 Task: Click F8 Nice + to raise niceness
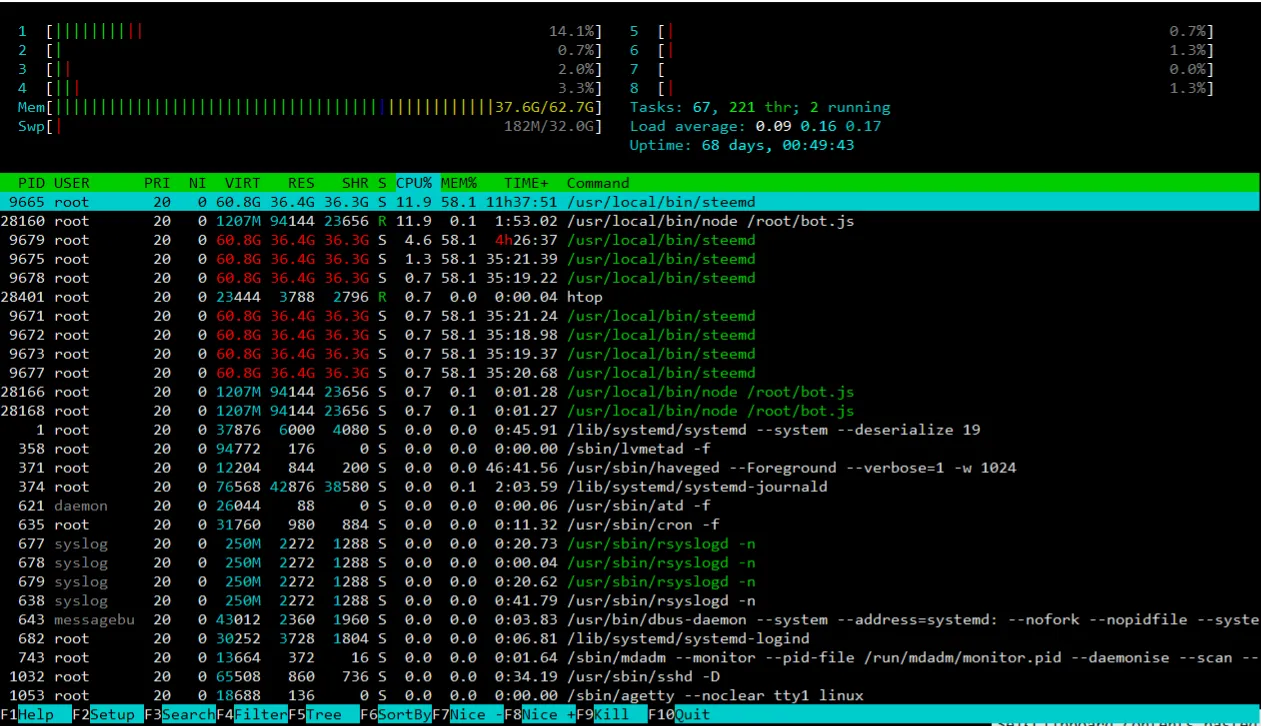click(x=540, y=715)
